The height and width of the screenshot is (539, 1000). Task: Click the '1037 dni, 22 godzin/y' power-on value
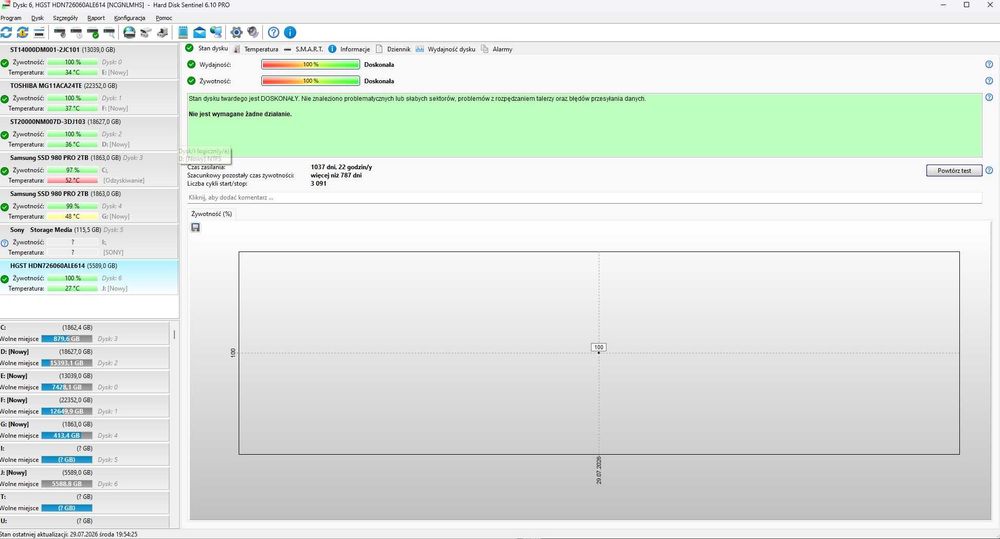pos(341,167)
